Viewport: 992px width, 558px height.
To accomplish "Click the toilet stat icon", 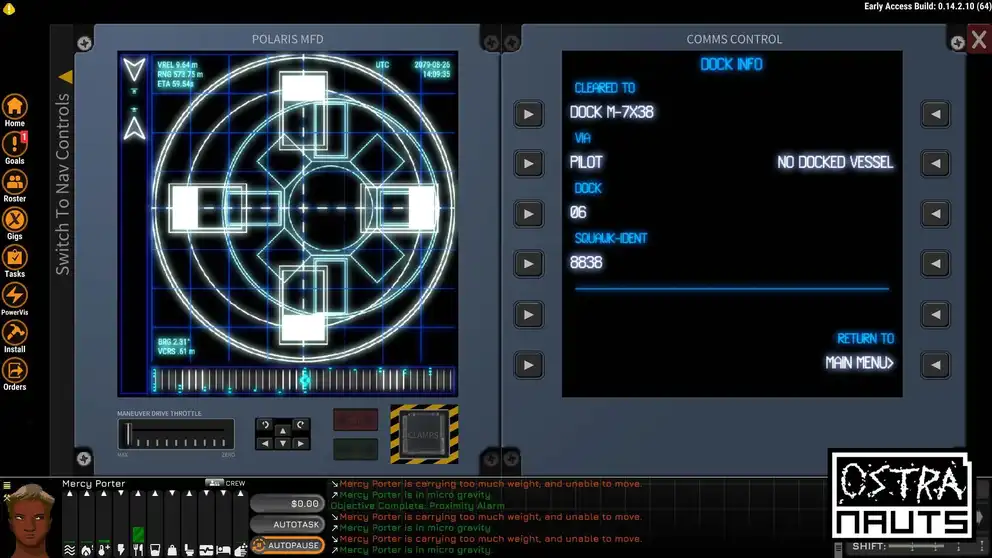I will point(189,550).
